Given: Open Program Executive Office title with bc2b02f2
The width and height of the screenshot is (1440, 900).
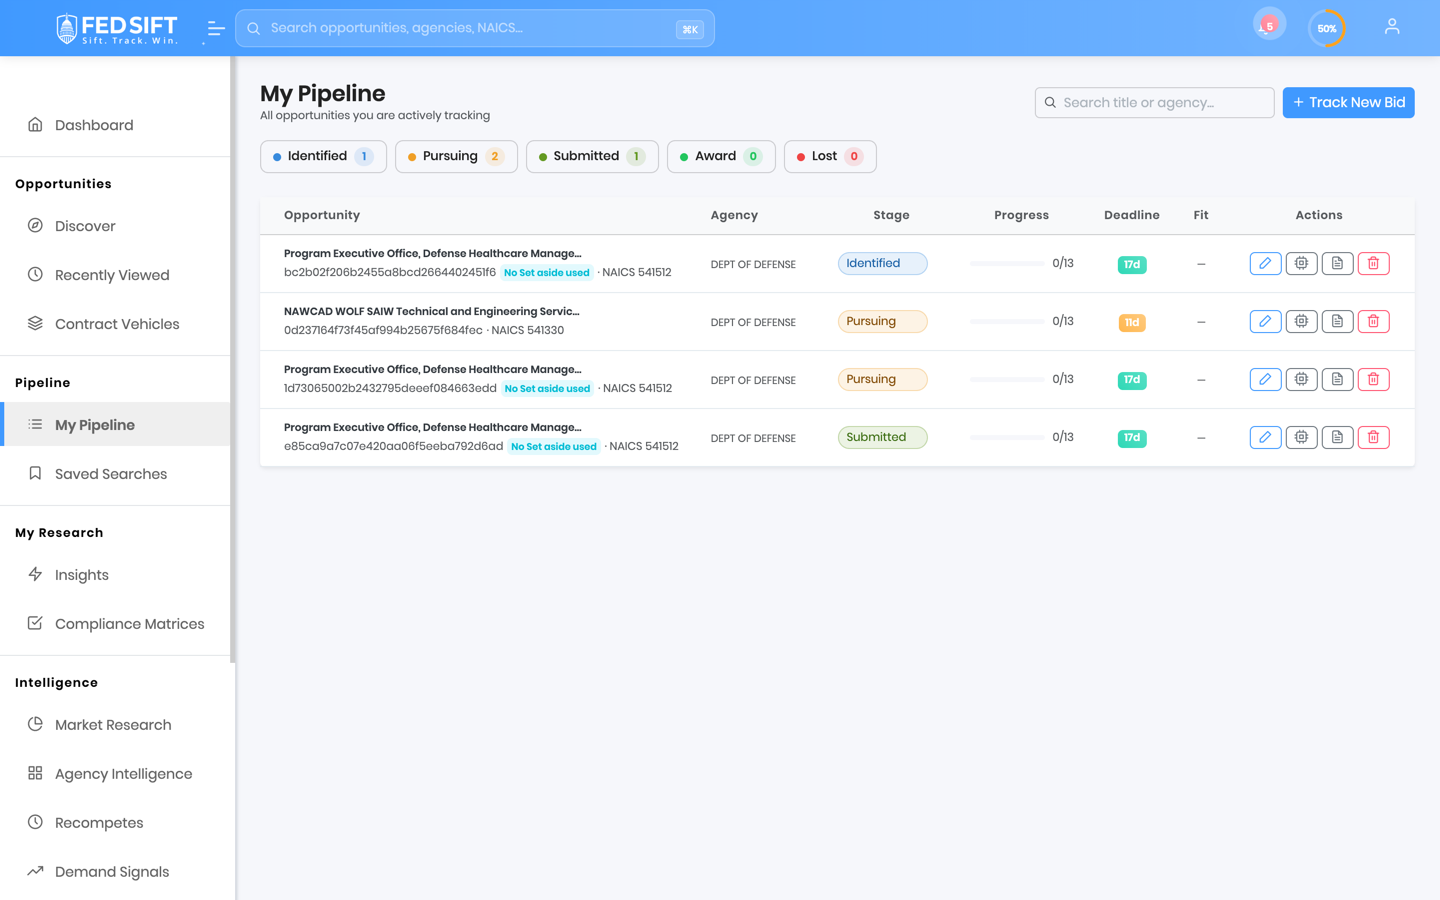Looking at the screenshot, I should [x=432, y=254].
